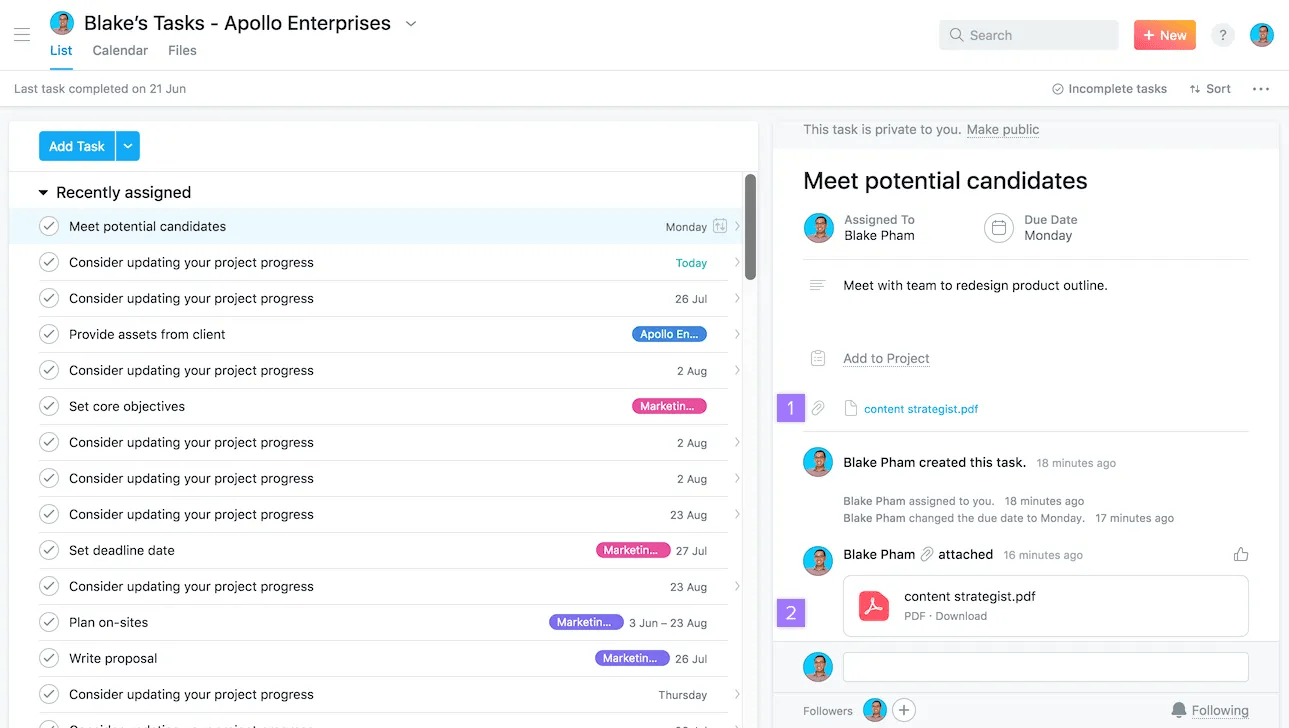The width and height of the screenshot is (1289, 728).
Task: Collapse the Recently assigned section
Action: click(x=42, y=192)
